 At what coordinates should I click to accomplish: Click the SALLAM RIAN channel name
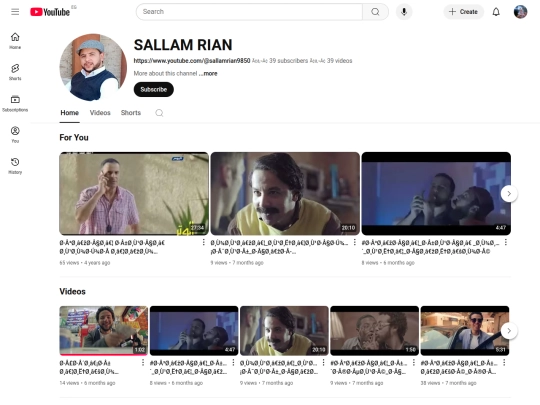(183, 45)
